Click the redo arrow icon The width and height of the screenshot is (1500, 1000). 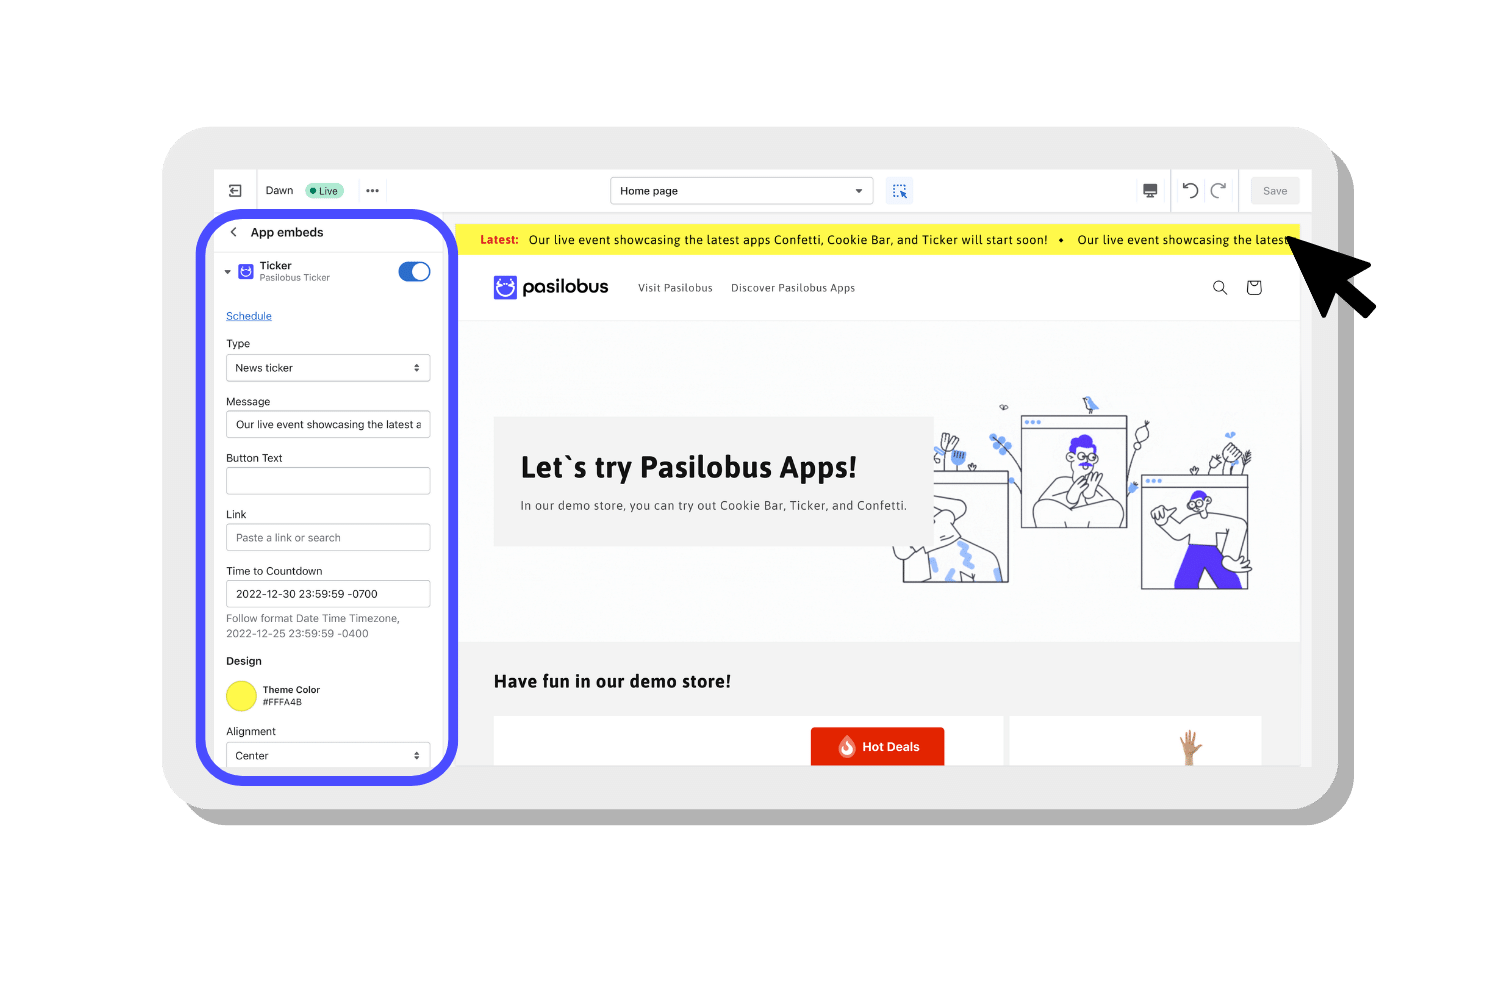click(1218, 191)
